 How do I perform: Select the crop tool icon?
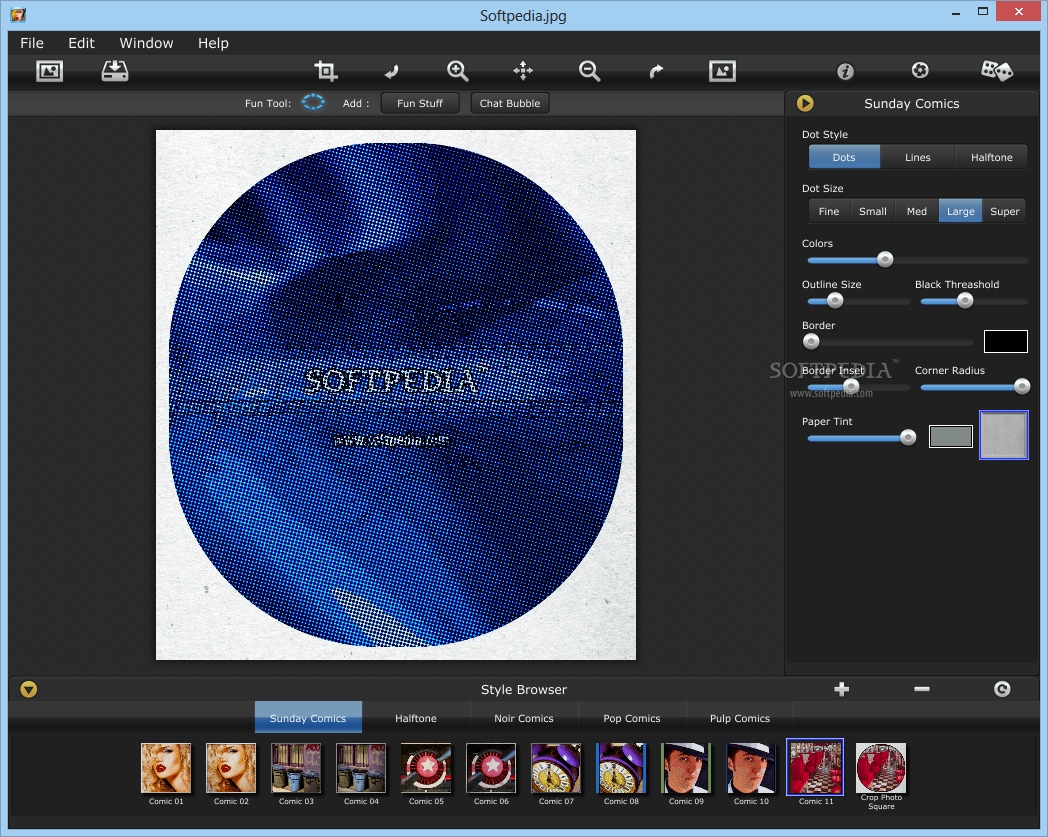pos(325,71)
